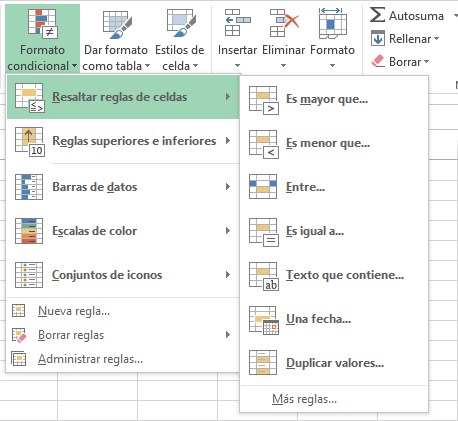Expand the 'Barras de datos' submenu
The image size is (458, 421).
tap(123, 187)
